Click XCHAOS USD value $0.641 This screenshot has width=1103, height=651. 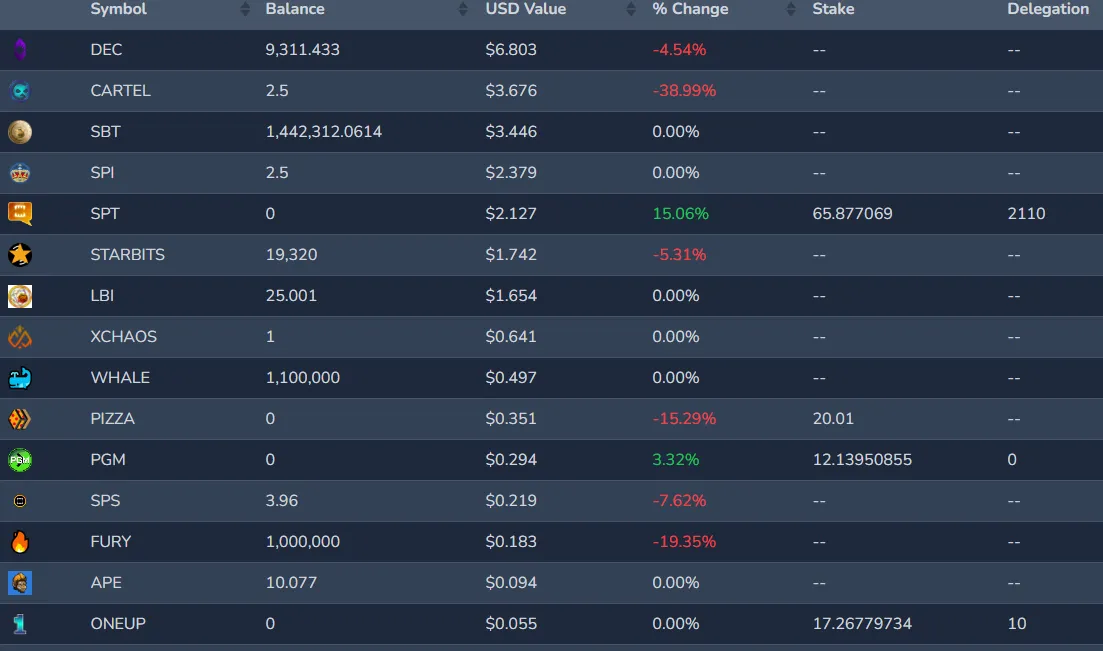(x=511, y=337)
